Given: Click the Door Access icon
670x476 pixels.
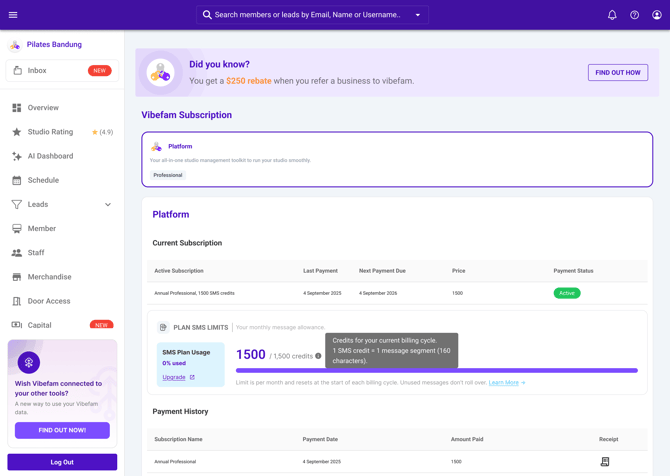Looking at the screenshot, I should click(17, 301).
